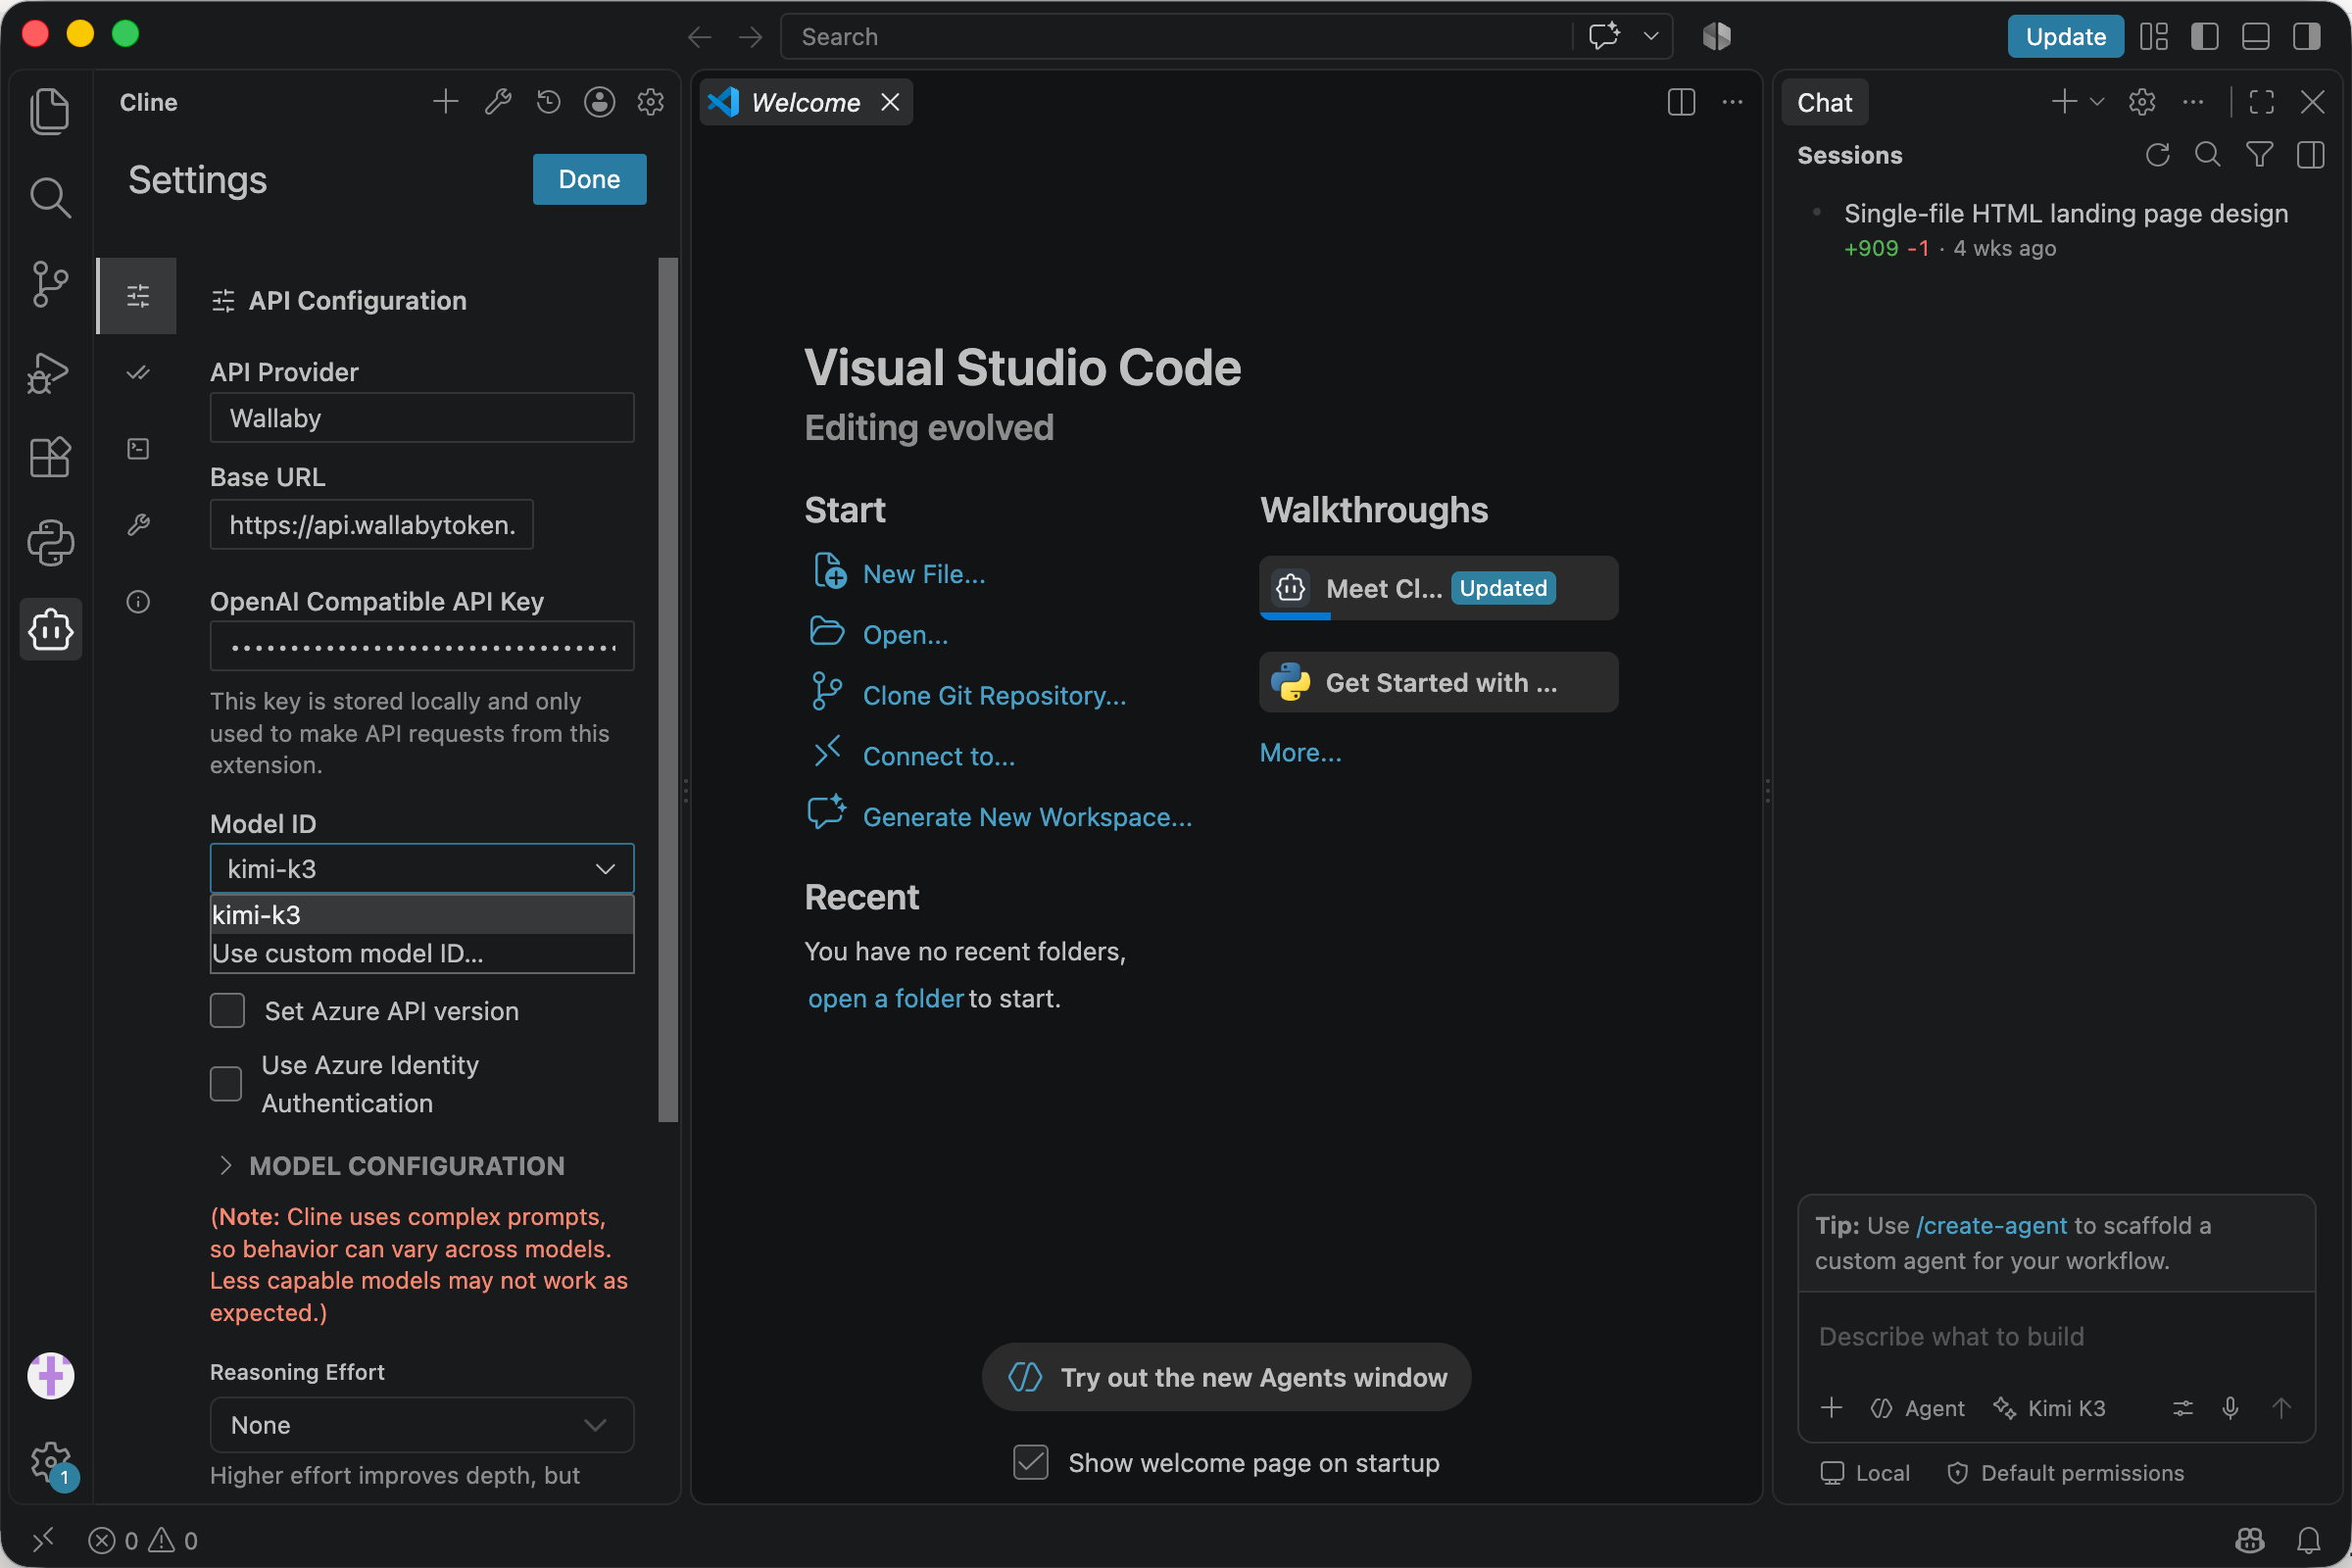
Task: Click the Base URL input field
Action: pyautogui.click(x=371, y=525)
